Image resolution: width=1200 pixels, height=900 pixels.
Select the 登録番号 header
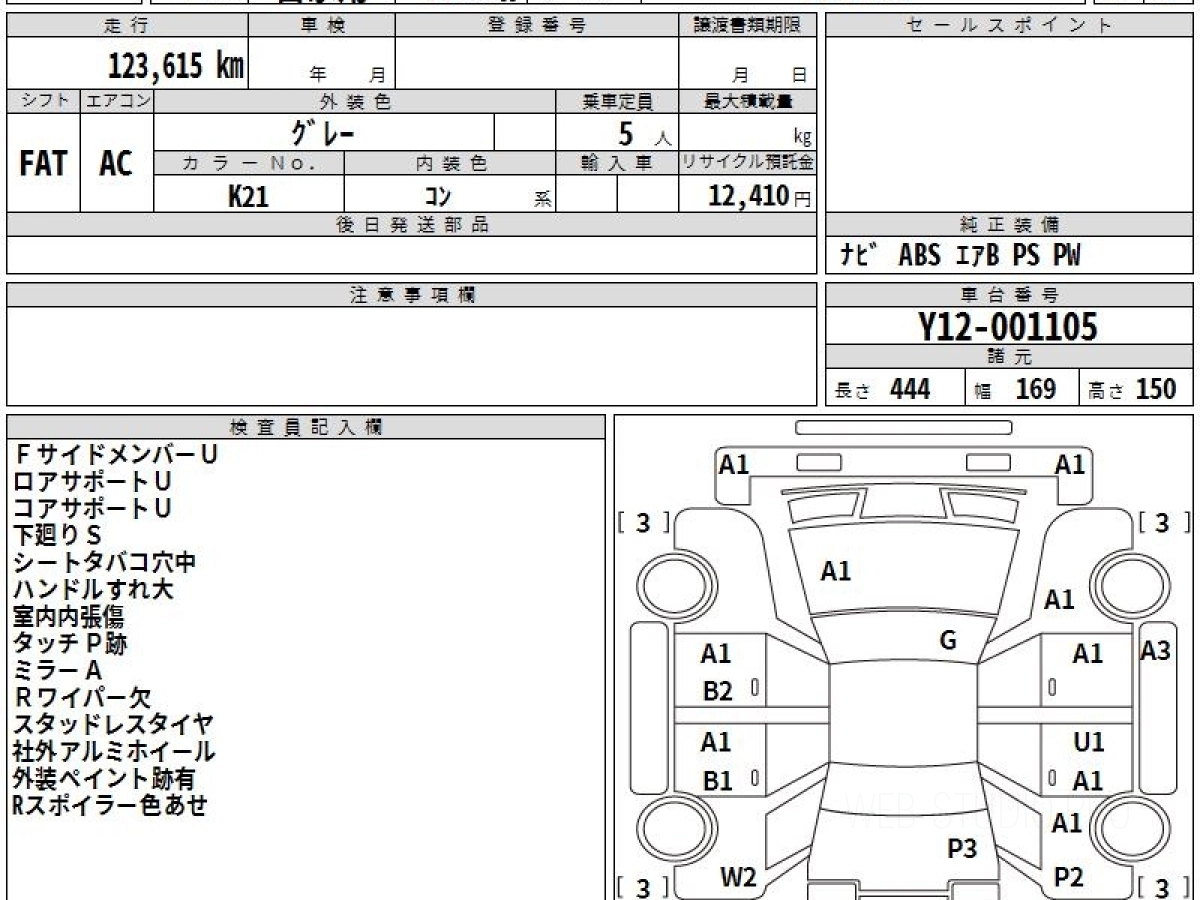537,26
